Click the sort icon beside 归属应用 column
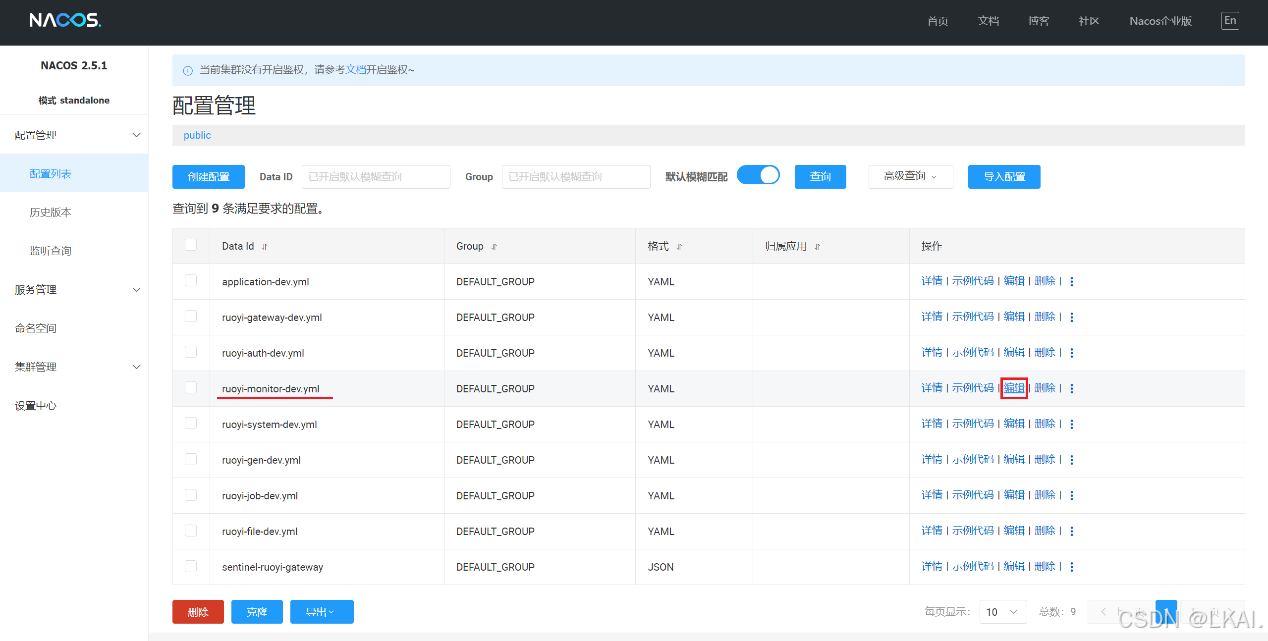This screenshot has height=641, width=1268. click(x=817, y=246)
